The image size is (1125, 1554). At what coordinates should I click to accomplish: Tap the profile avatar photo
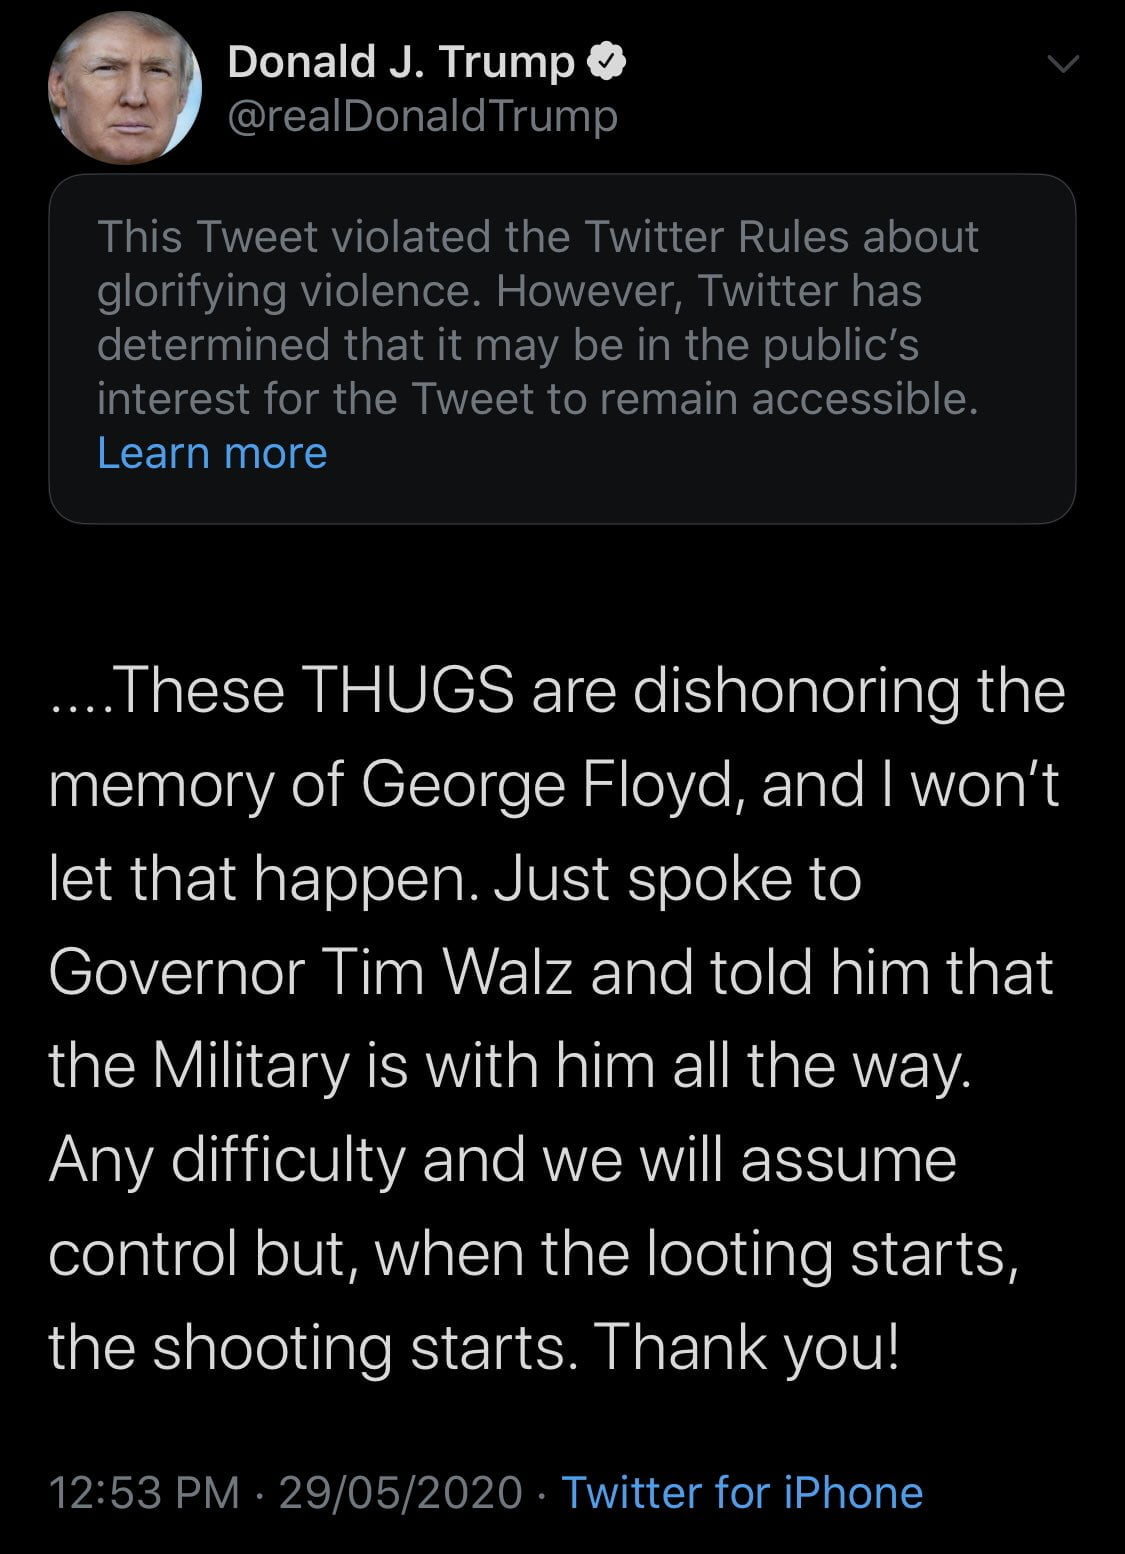click(x=124, y=88)
